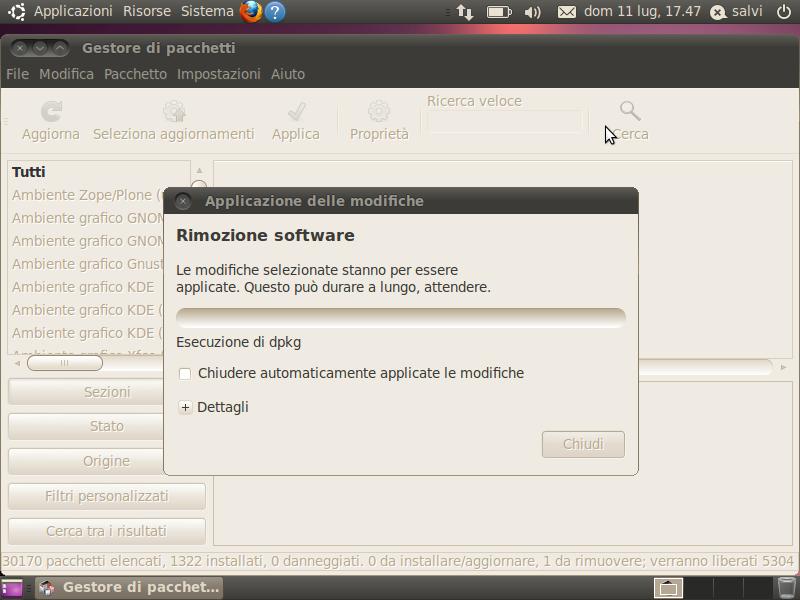Image resolution: width=800 pixels, height=600 pixels.
Task: Open the Proprietà gear icon
Action: [379, 111]
